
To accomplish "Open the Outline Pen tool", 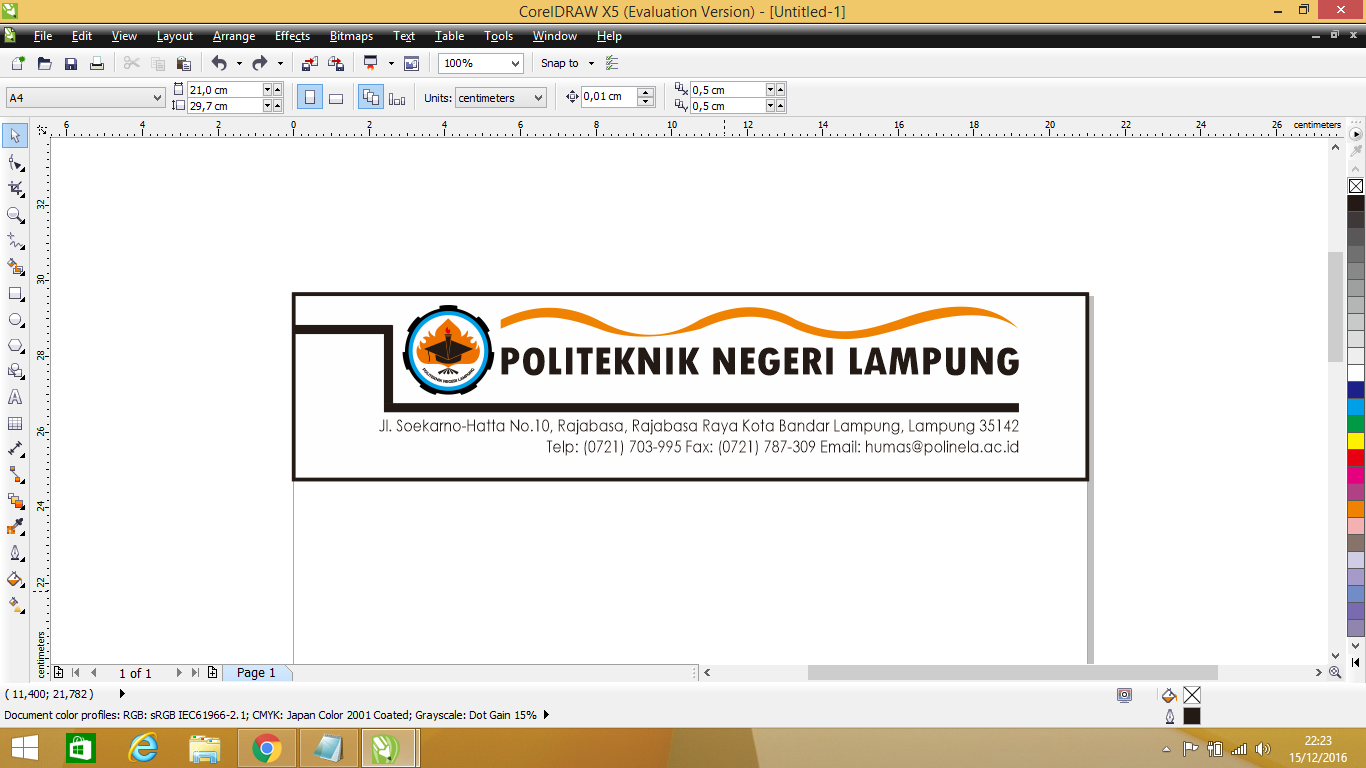I will tap(15, 553).
